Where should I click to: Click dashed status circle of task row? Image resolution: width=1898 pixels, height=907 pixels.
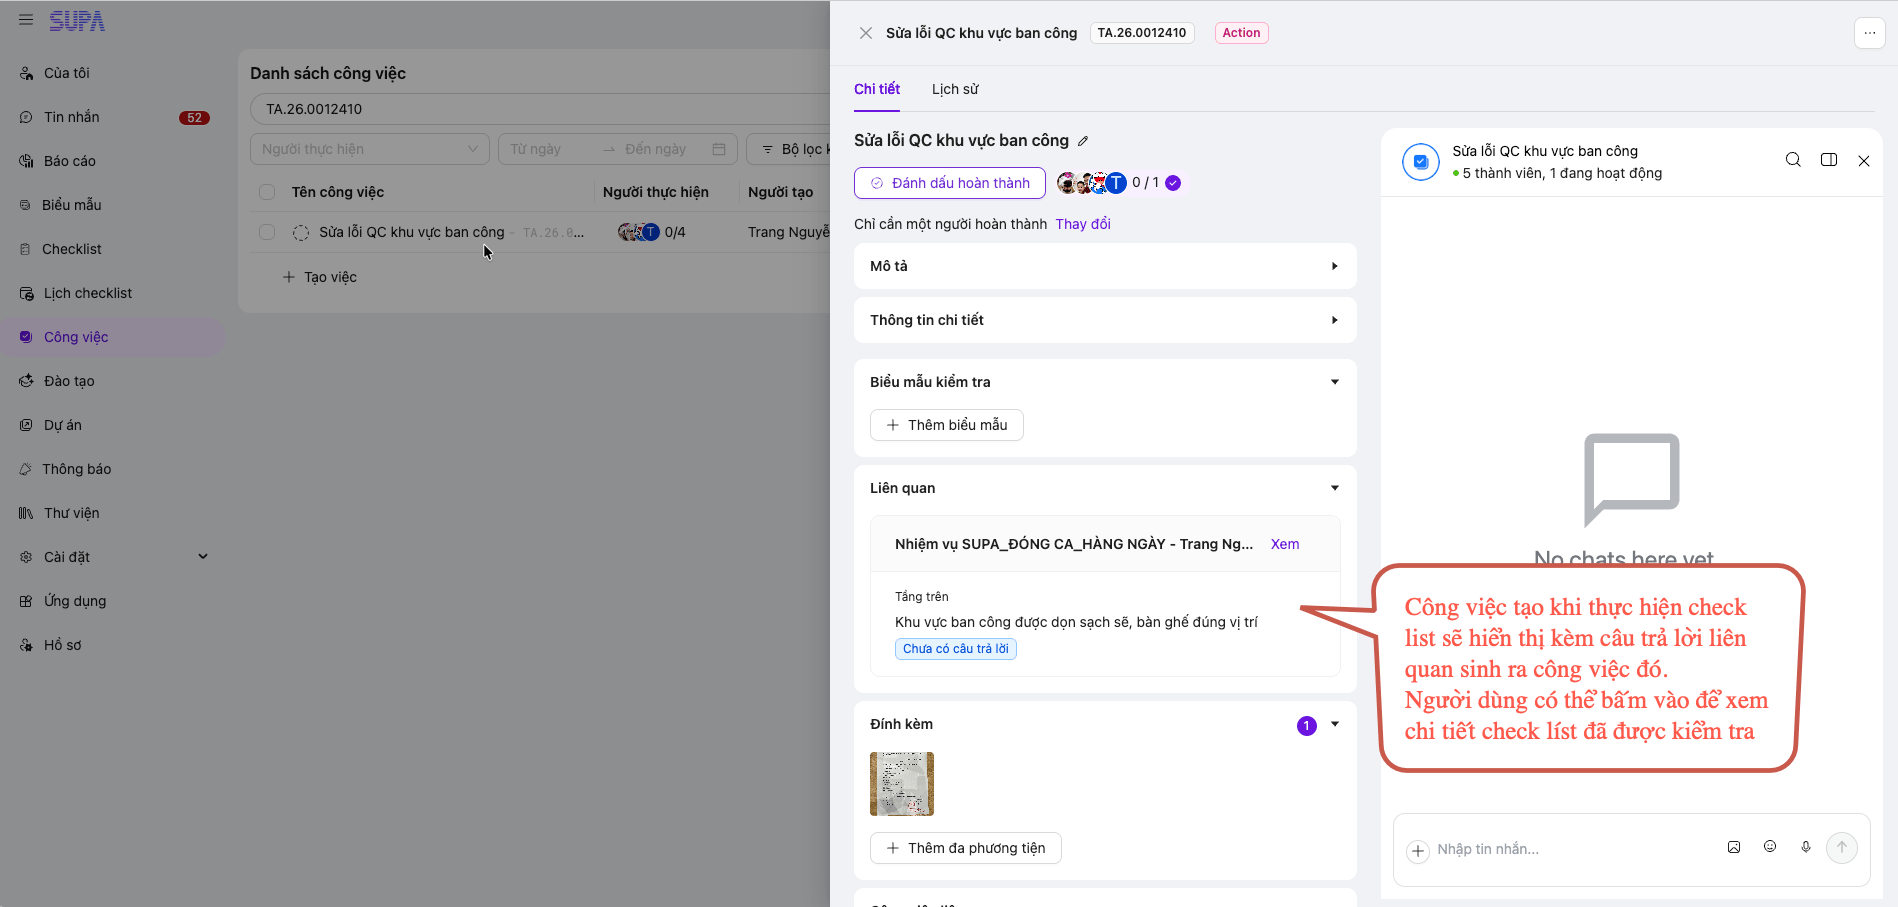tap(300, 232)
